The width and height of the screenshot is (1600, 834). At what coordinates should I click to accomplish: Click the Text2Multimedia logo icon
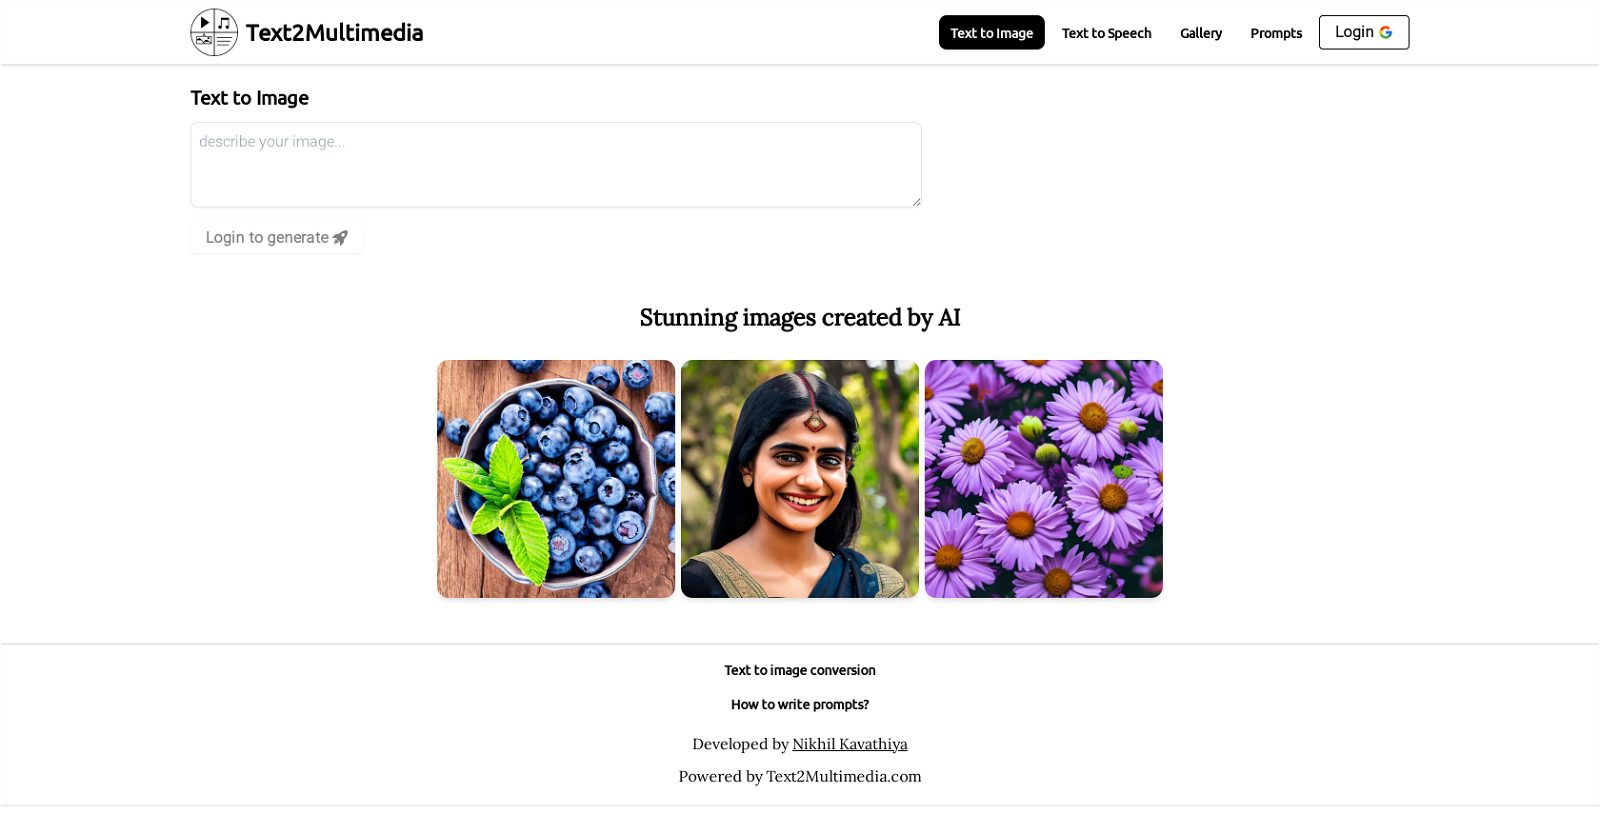click(214, 32)
